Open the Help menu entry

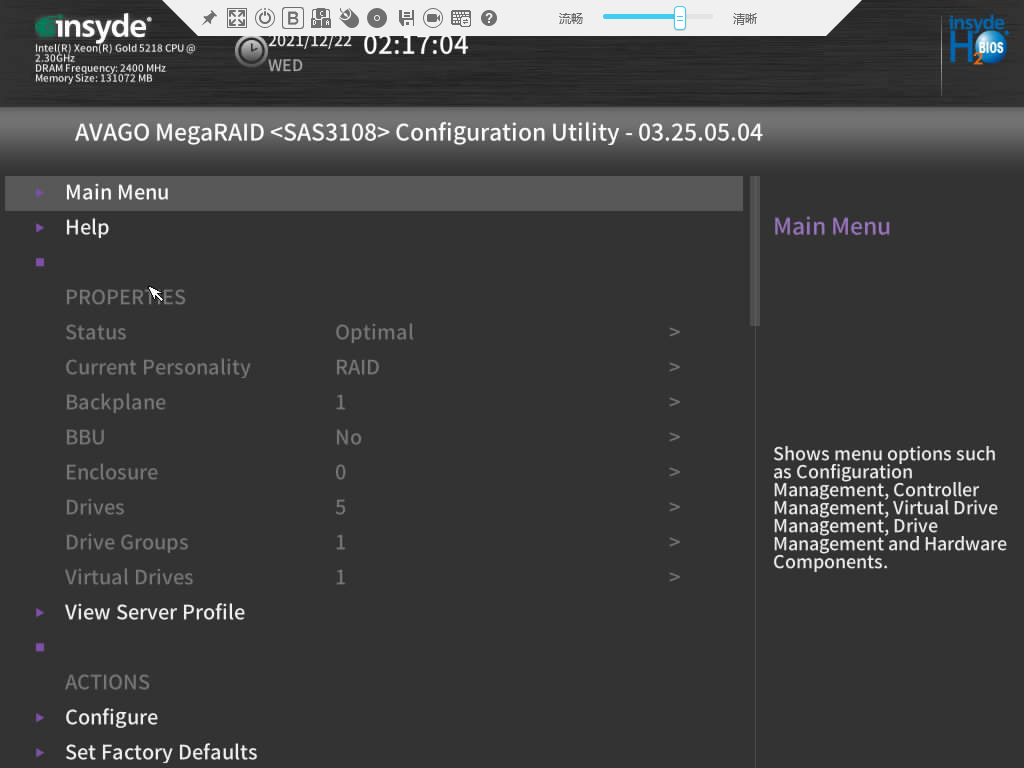pyautogui.click(x=87, y=228)
